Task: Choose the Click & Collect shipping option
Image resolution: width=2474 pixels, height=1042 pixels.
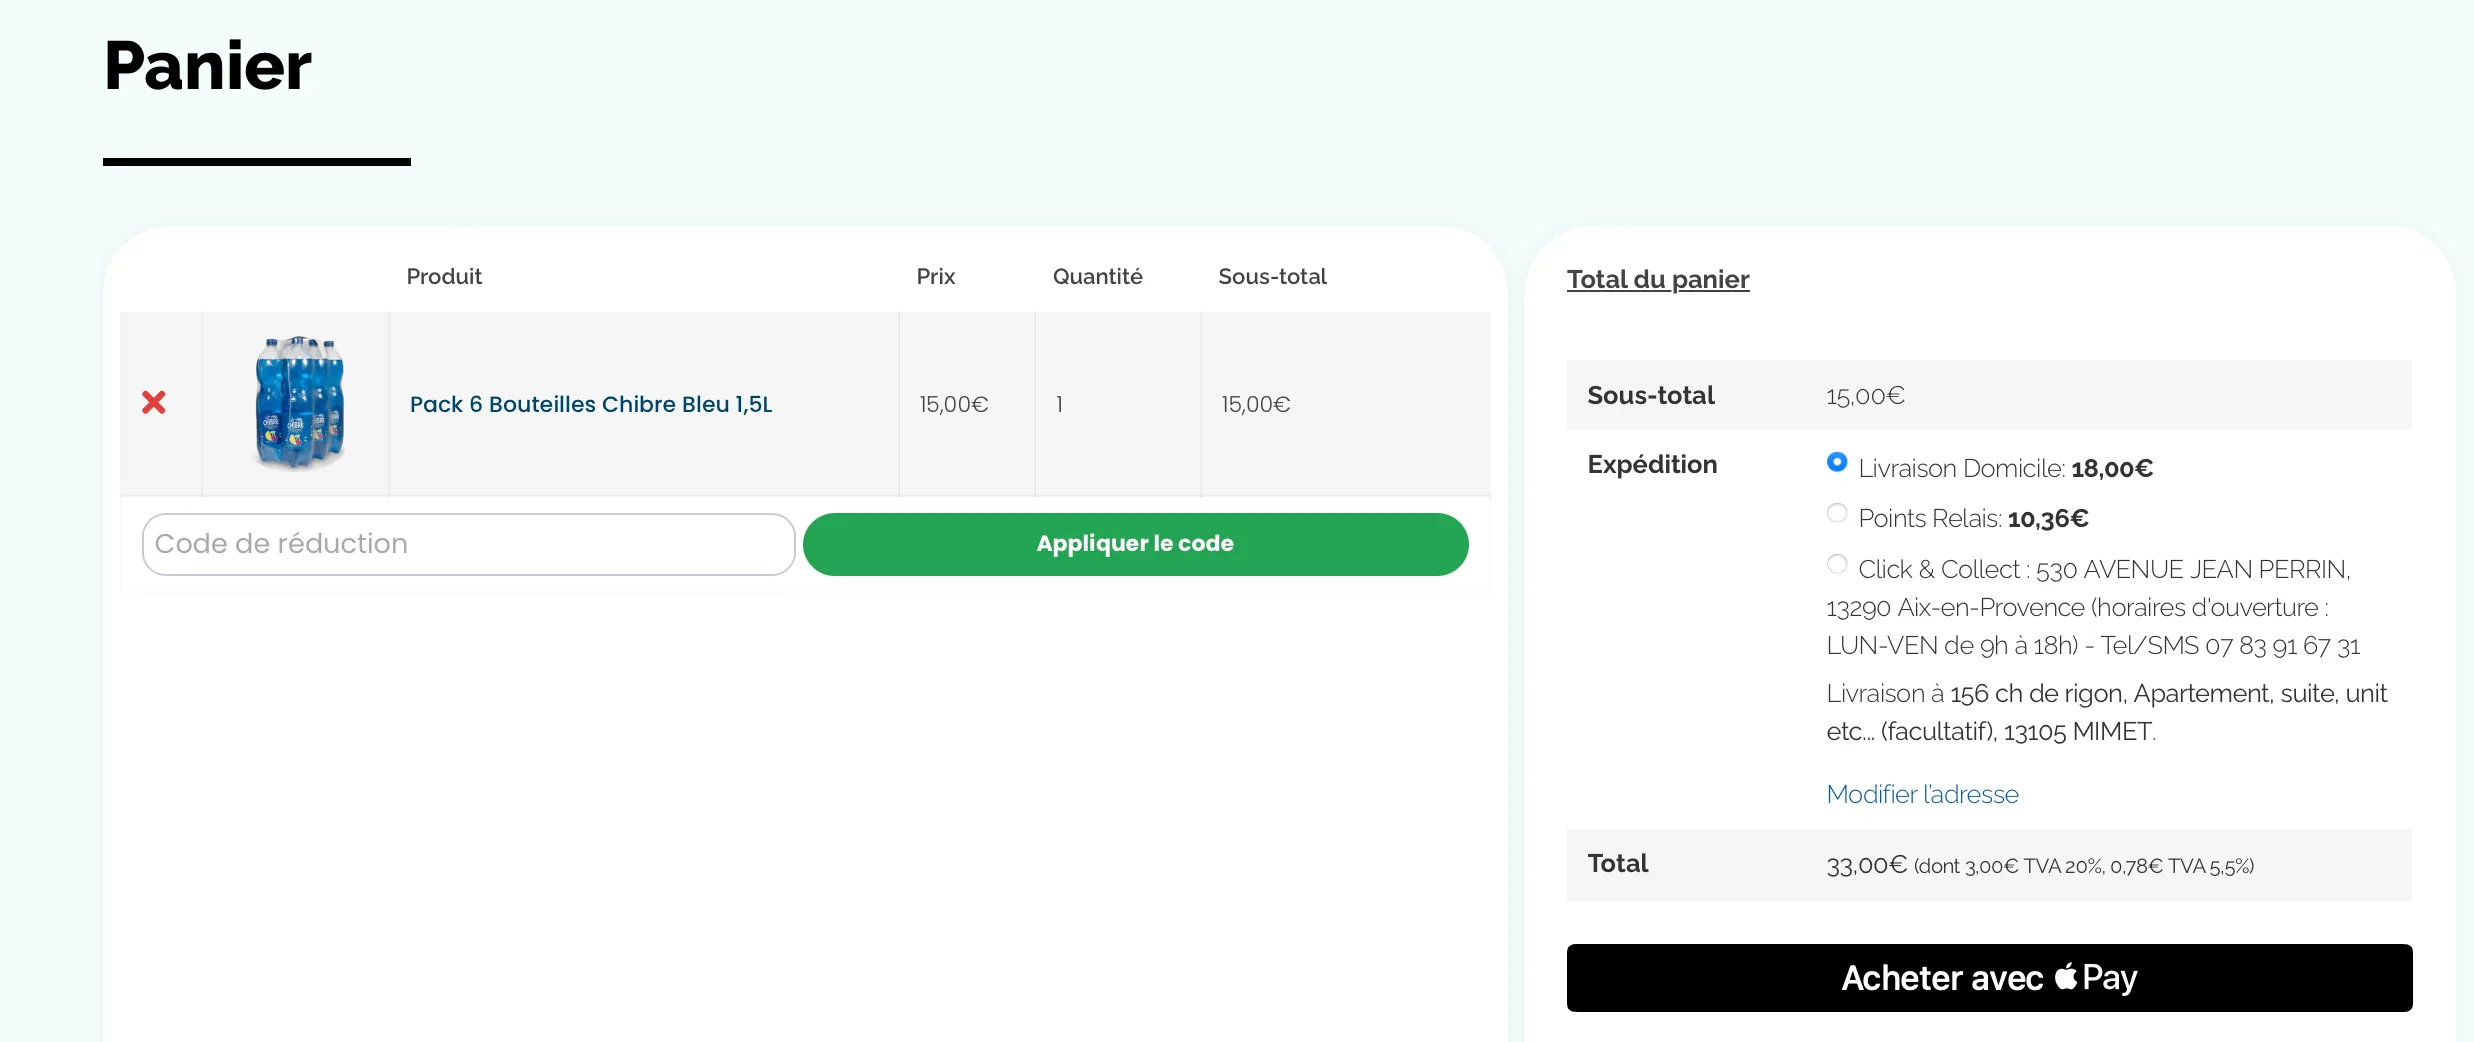Action: coord(1837,564)
